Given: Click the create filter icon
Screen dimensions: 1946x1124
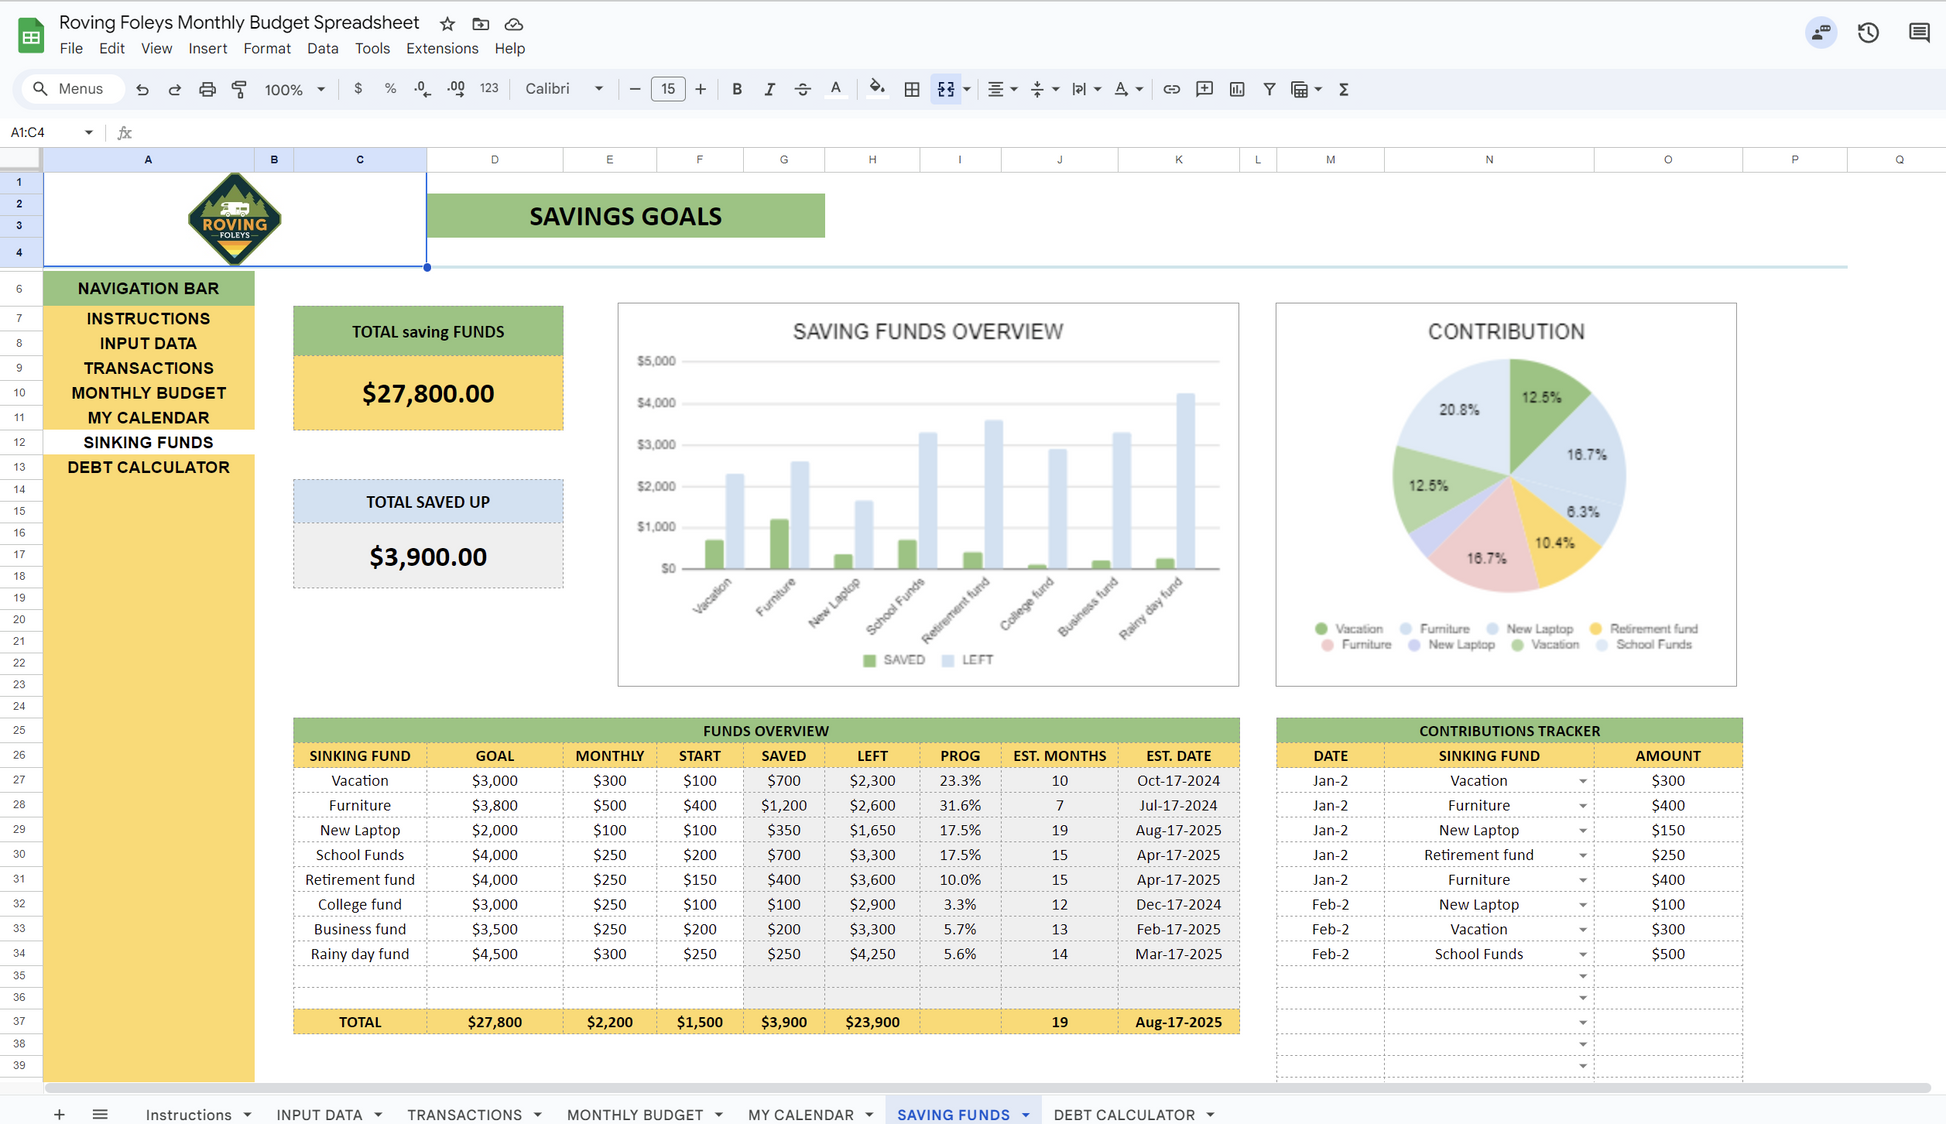Looking at the screenshot, I should (x=1269, y=89).
